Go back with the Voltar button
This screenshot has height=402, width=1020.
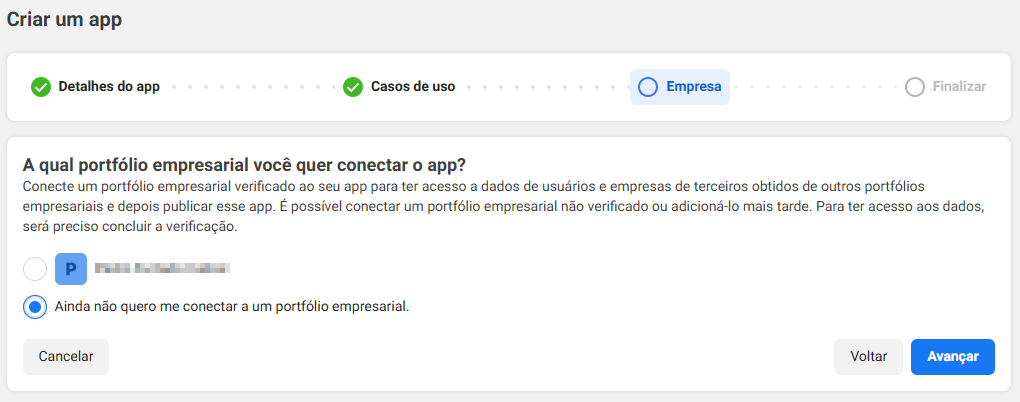pyautogui.click(x=868, y=356)
